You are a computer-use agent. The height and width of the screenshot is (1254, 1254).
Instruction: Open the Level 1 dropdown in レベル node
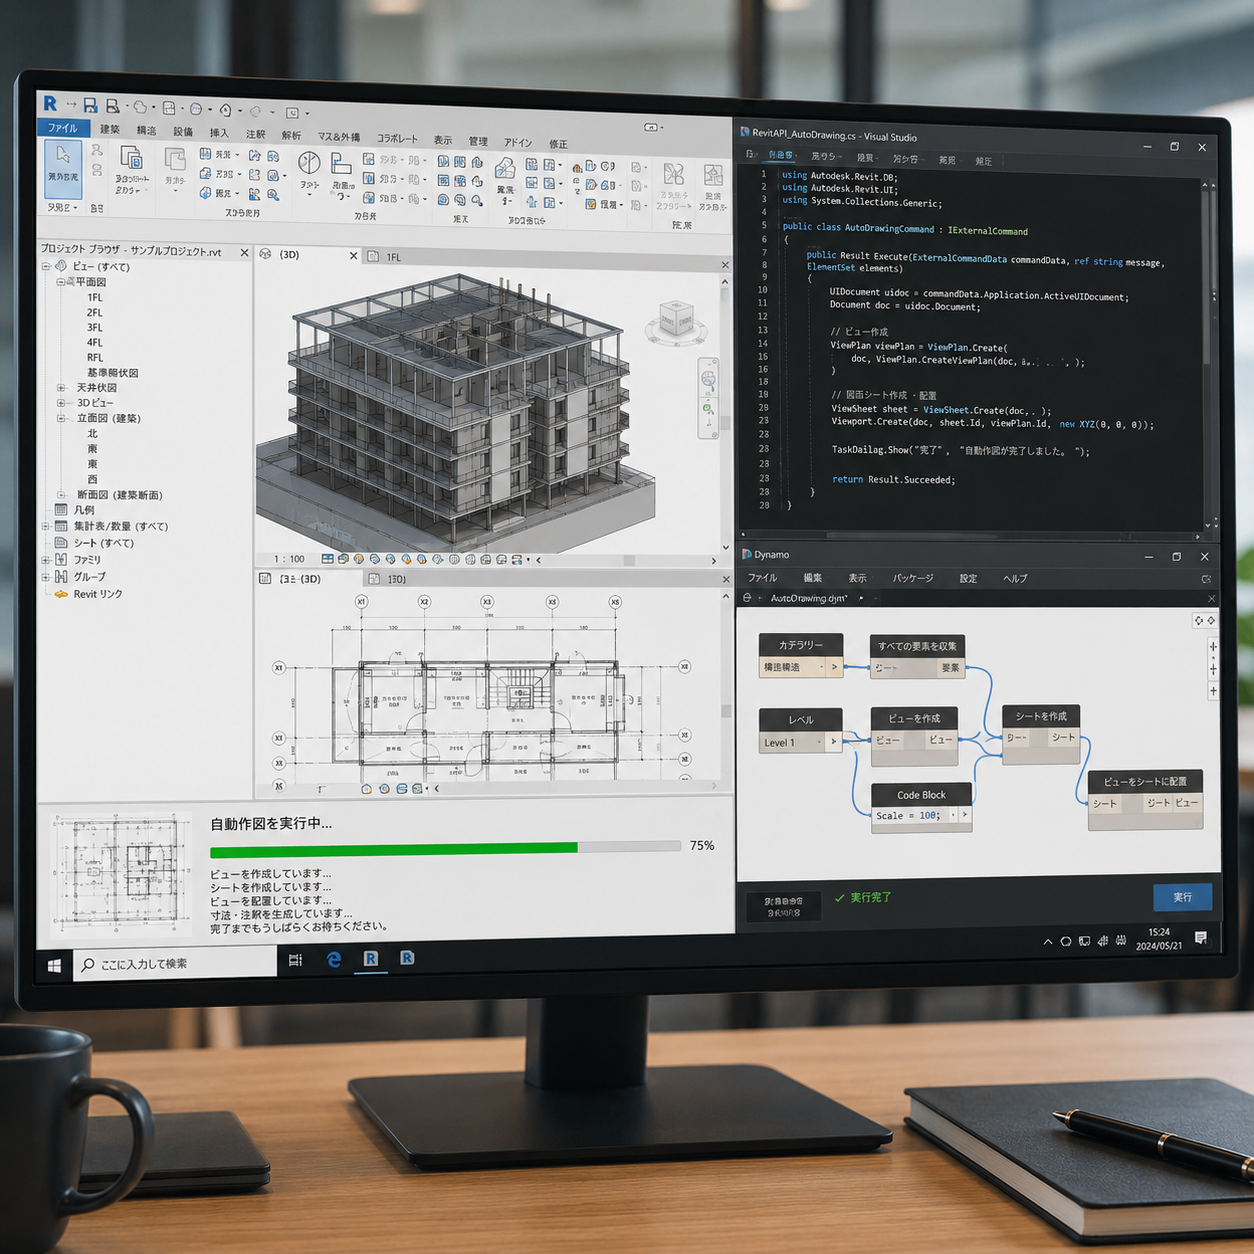[821, 742]
